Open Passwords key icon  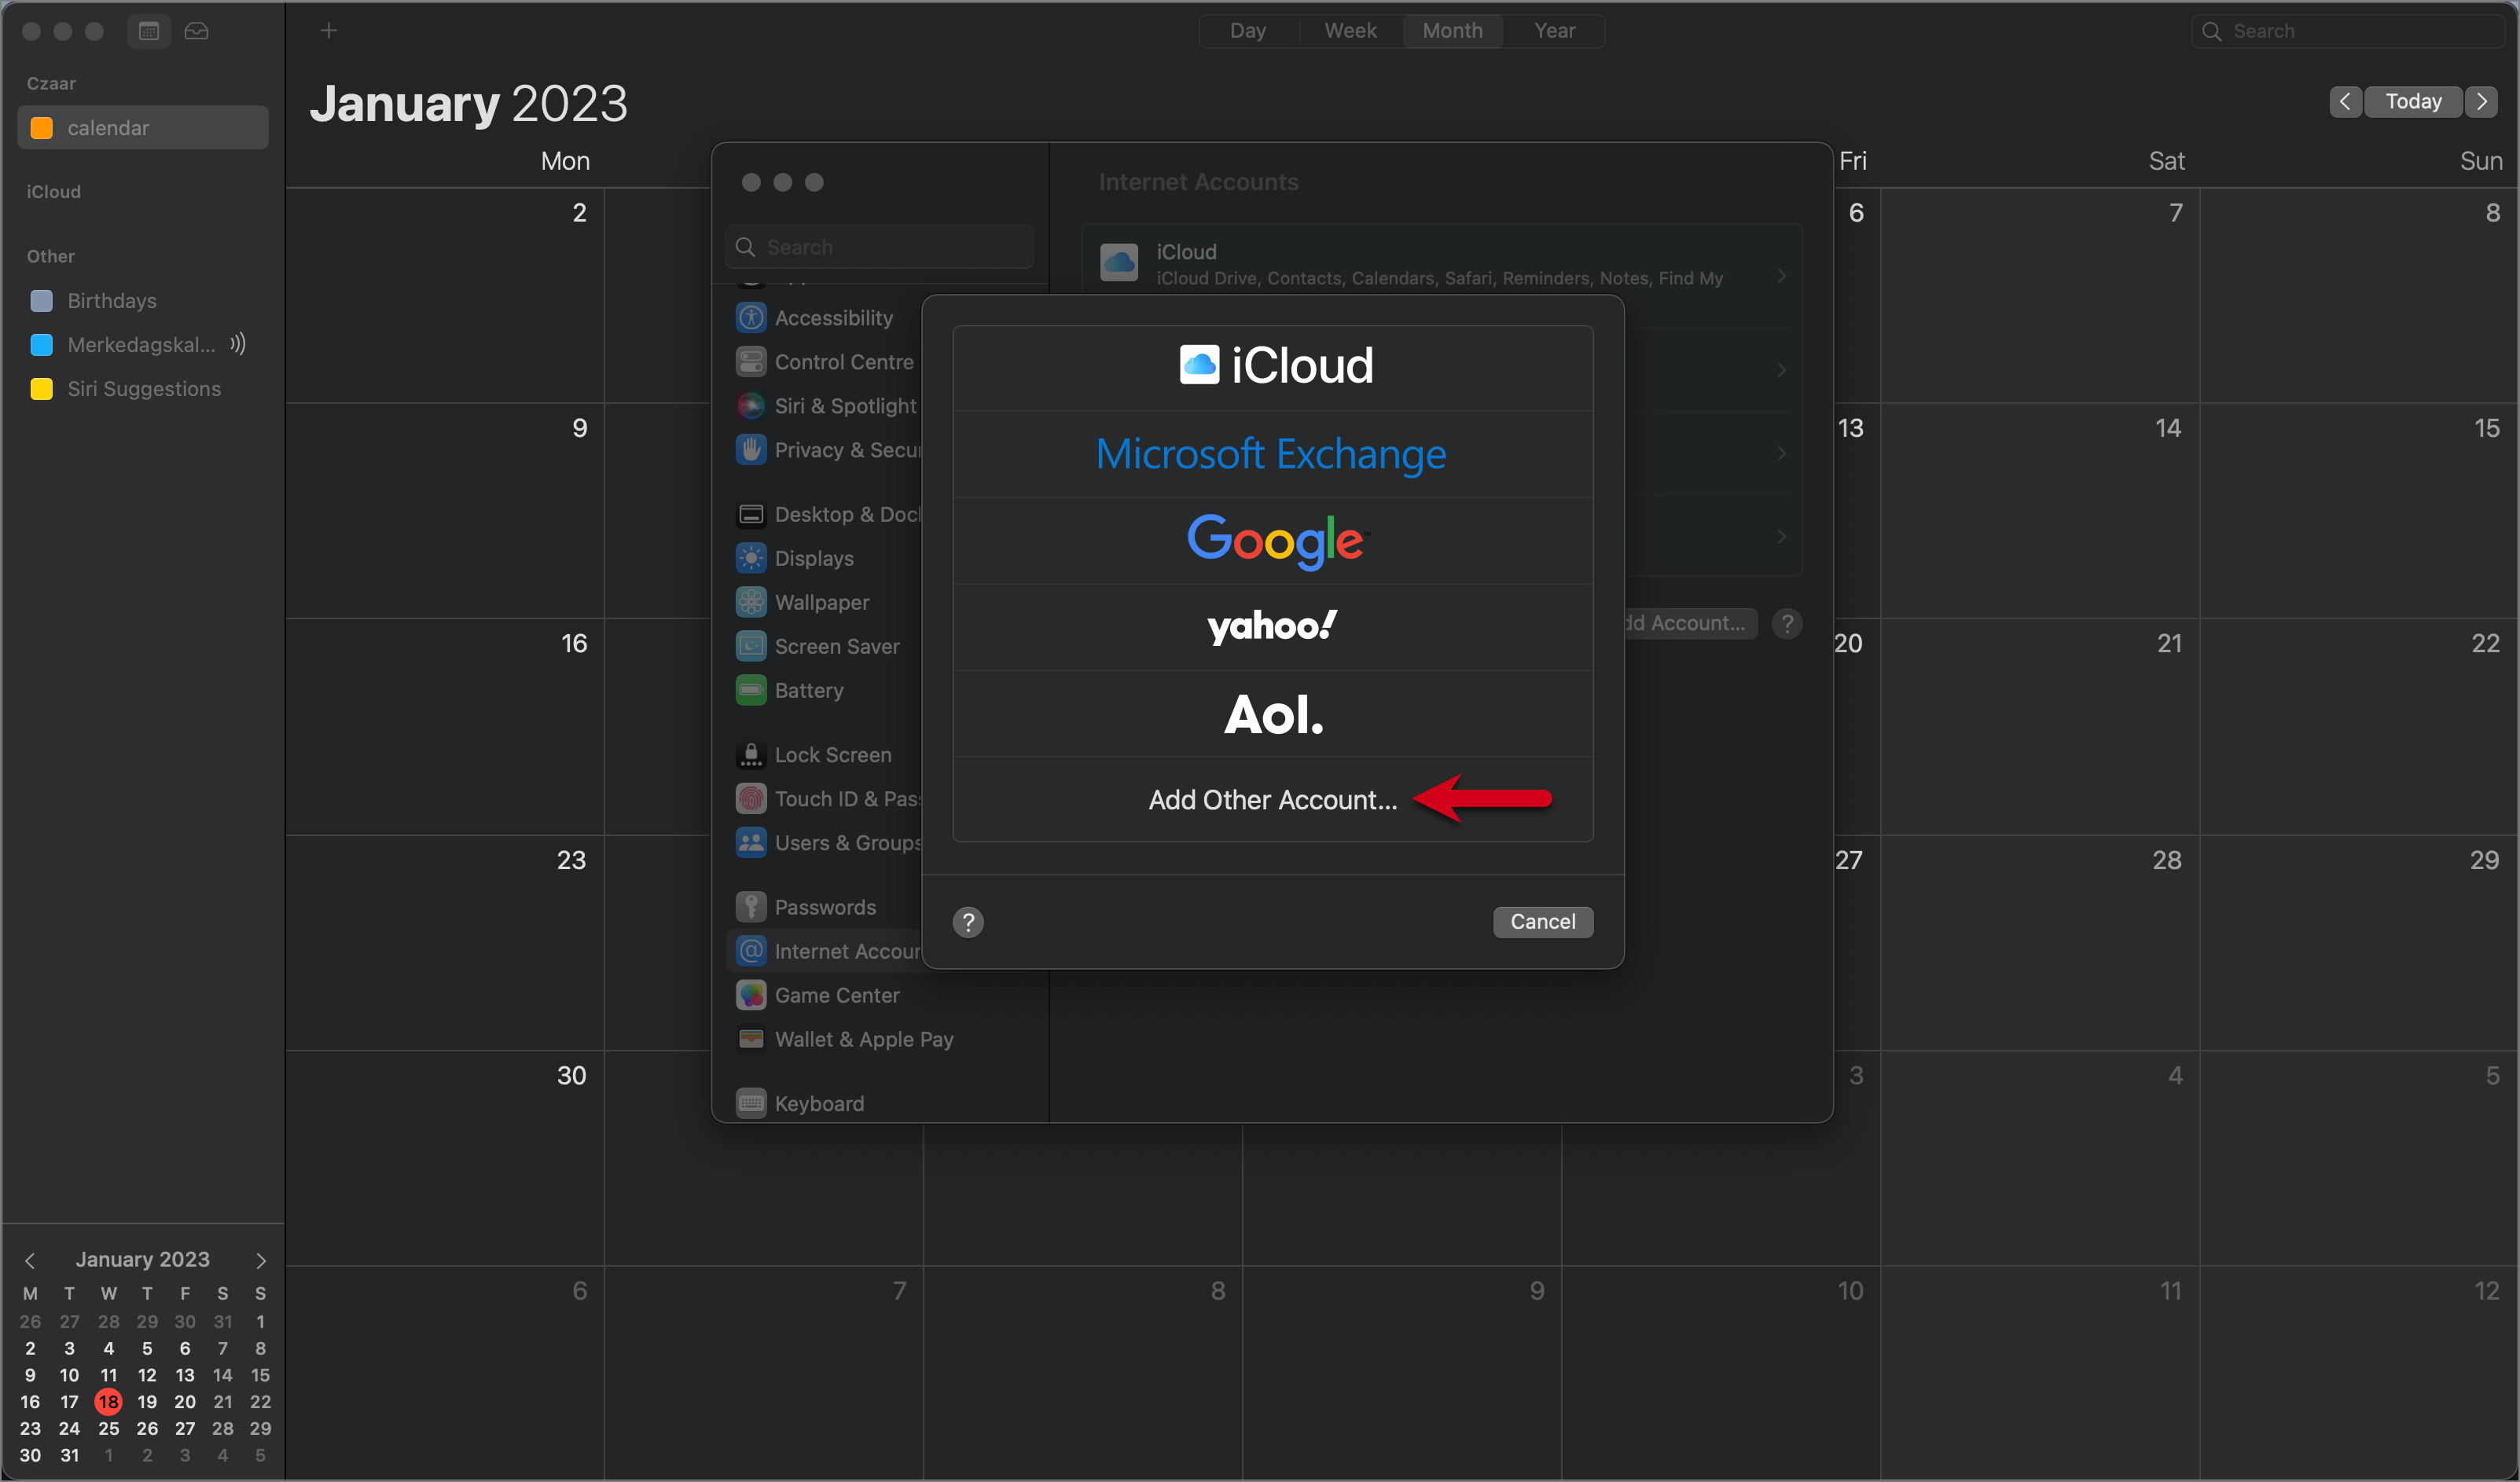click(751, 908)
